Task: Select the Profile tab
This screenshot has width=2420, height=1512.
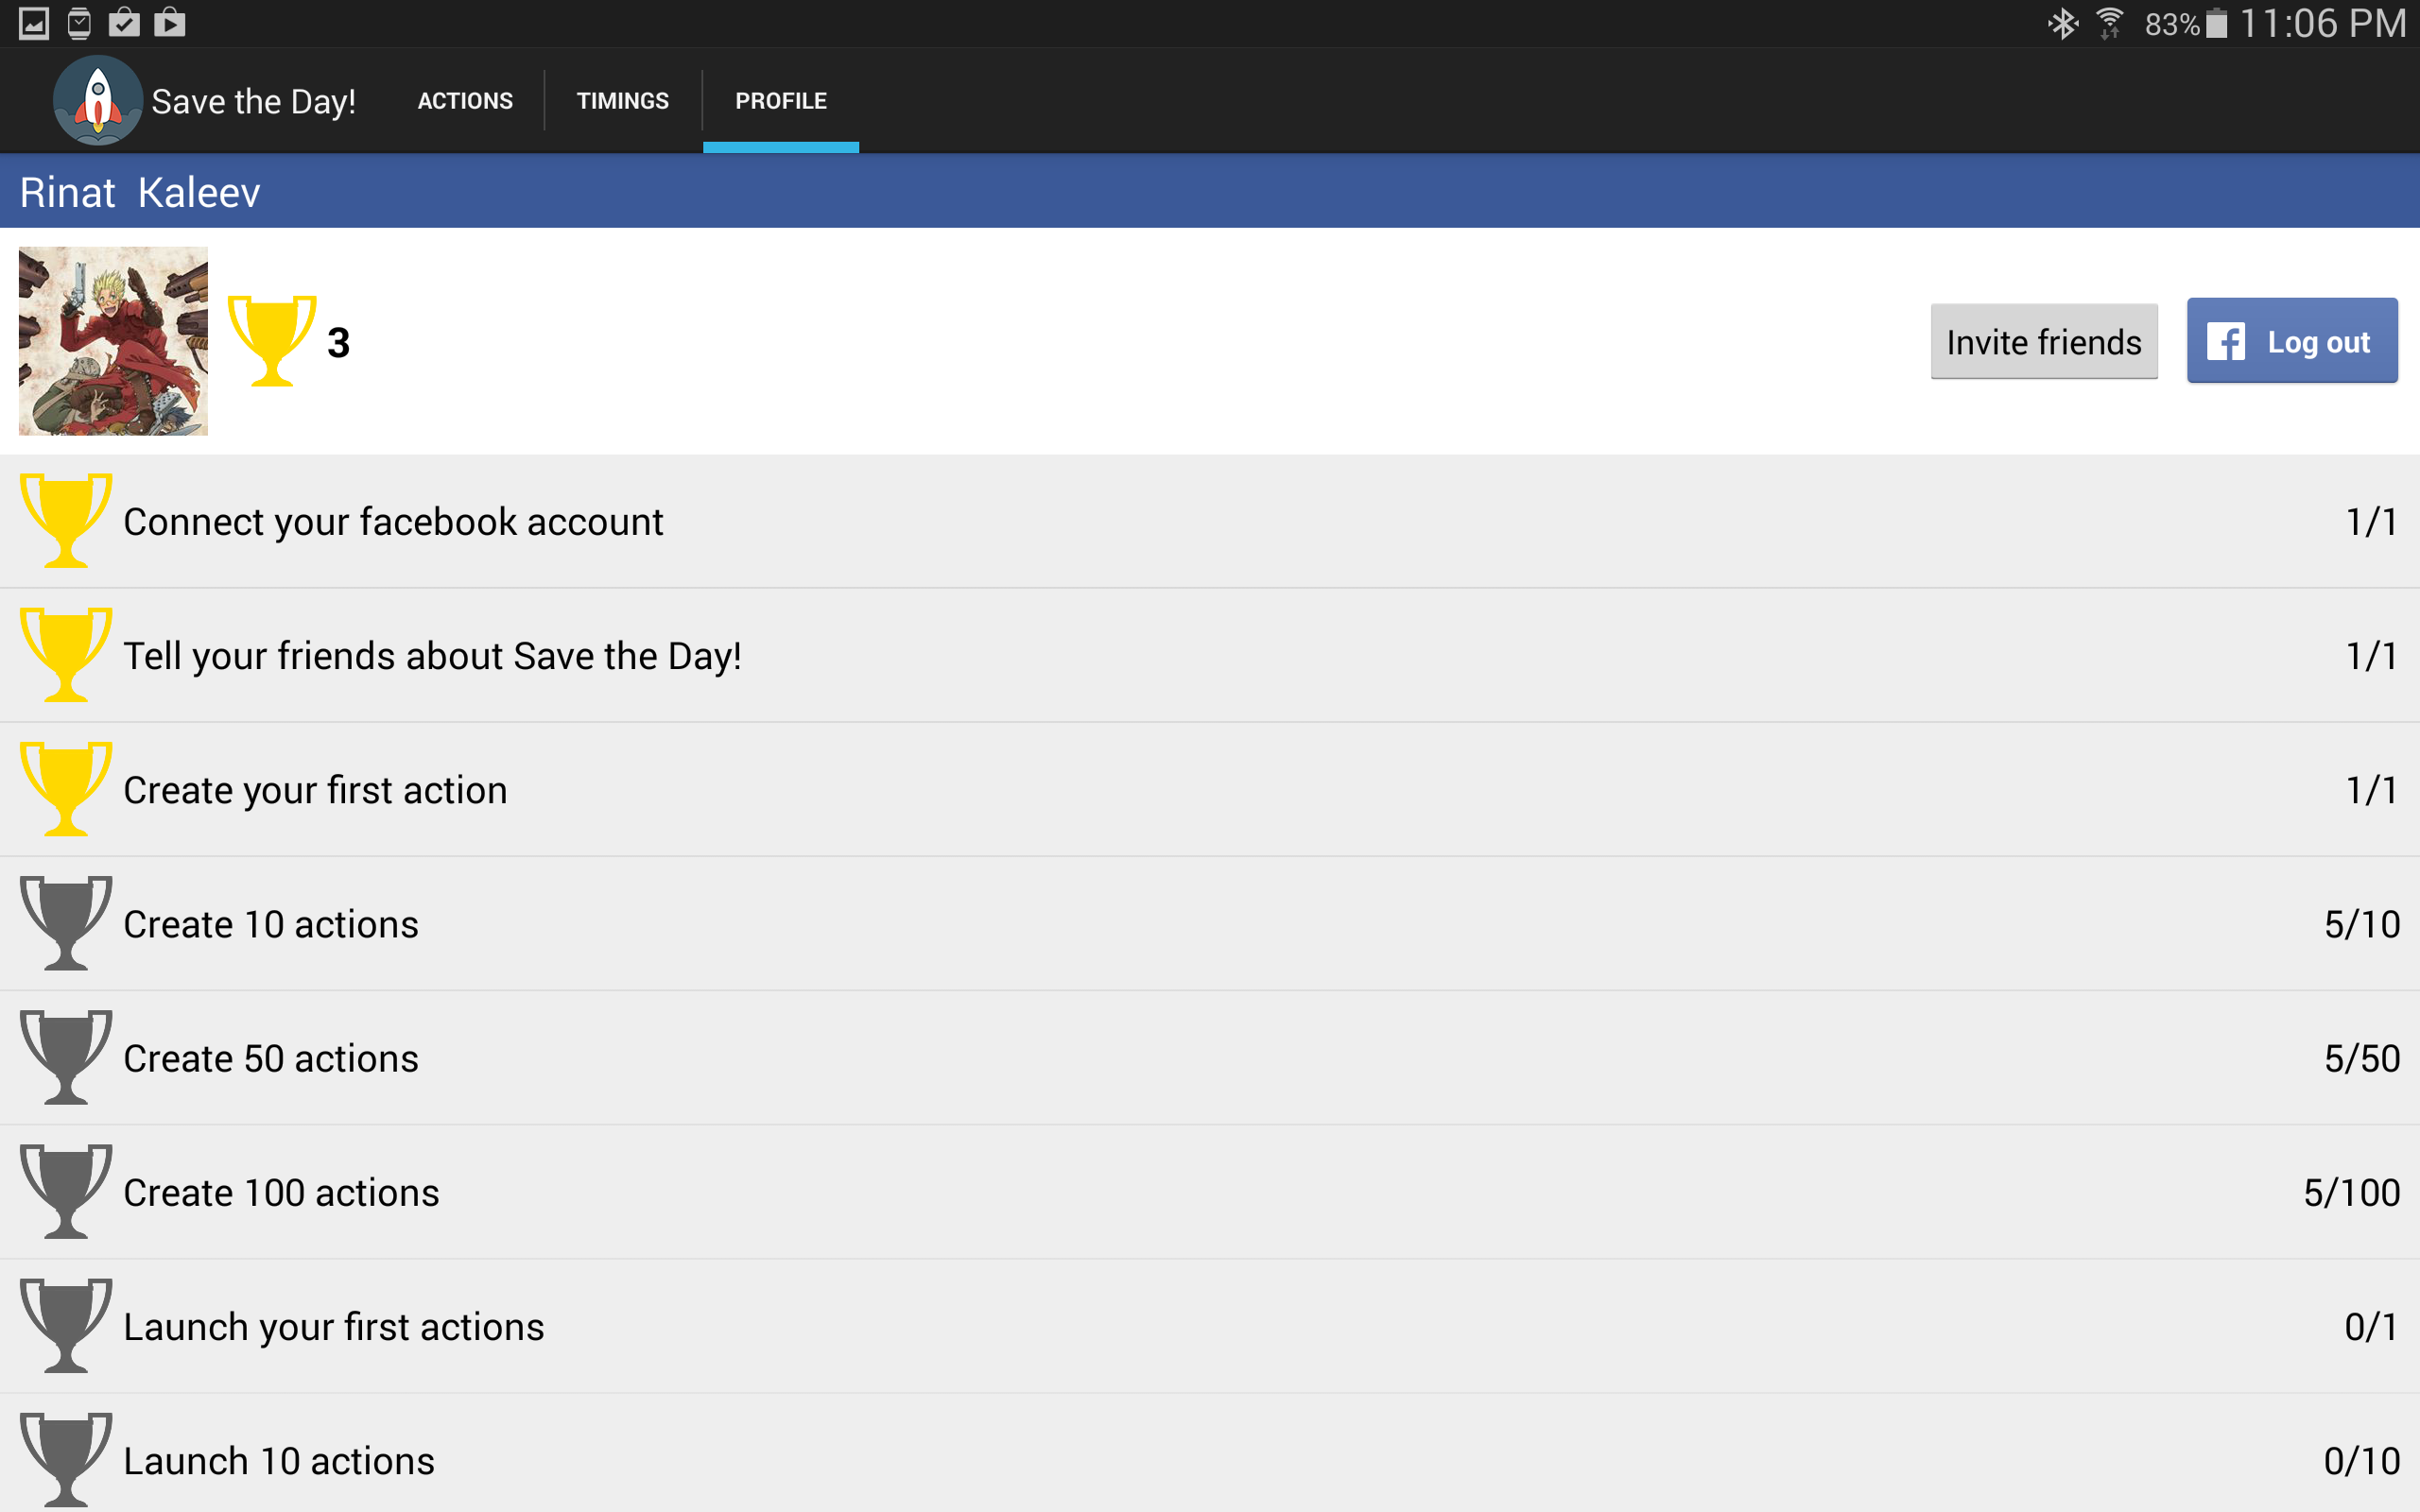Action: [781, 101]
